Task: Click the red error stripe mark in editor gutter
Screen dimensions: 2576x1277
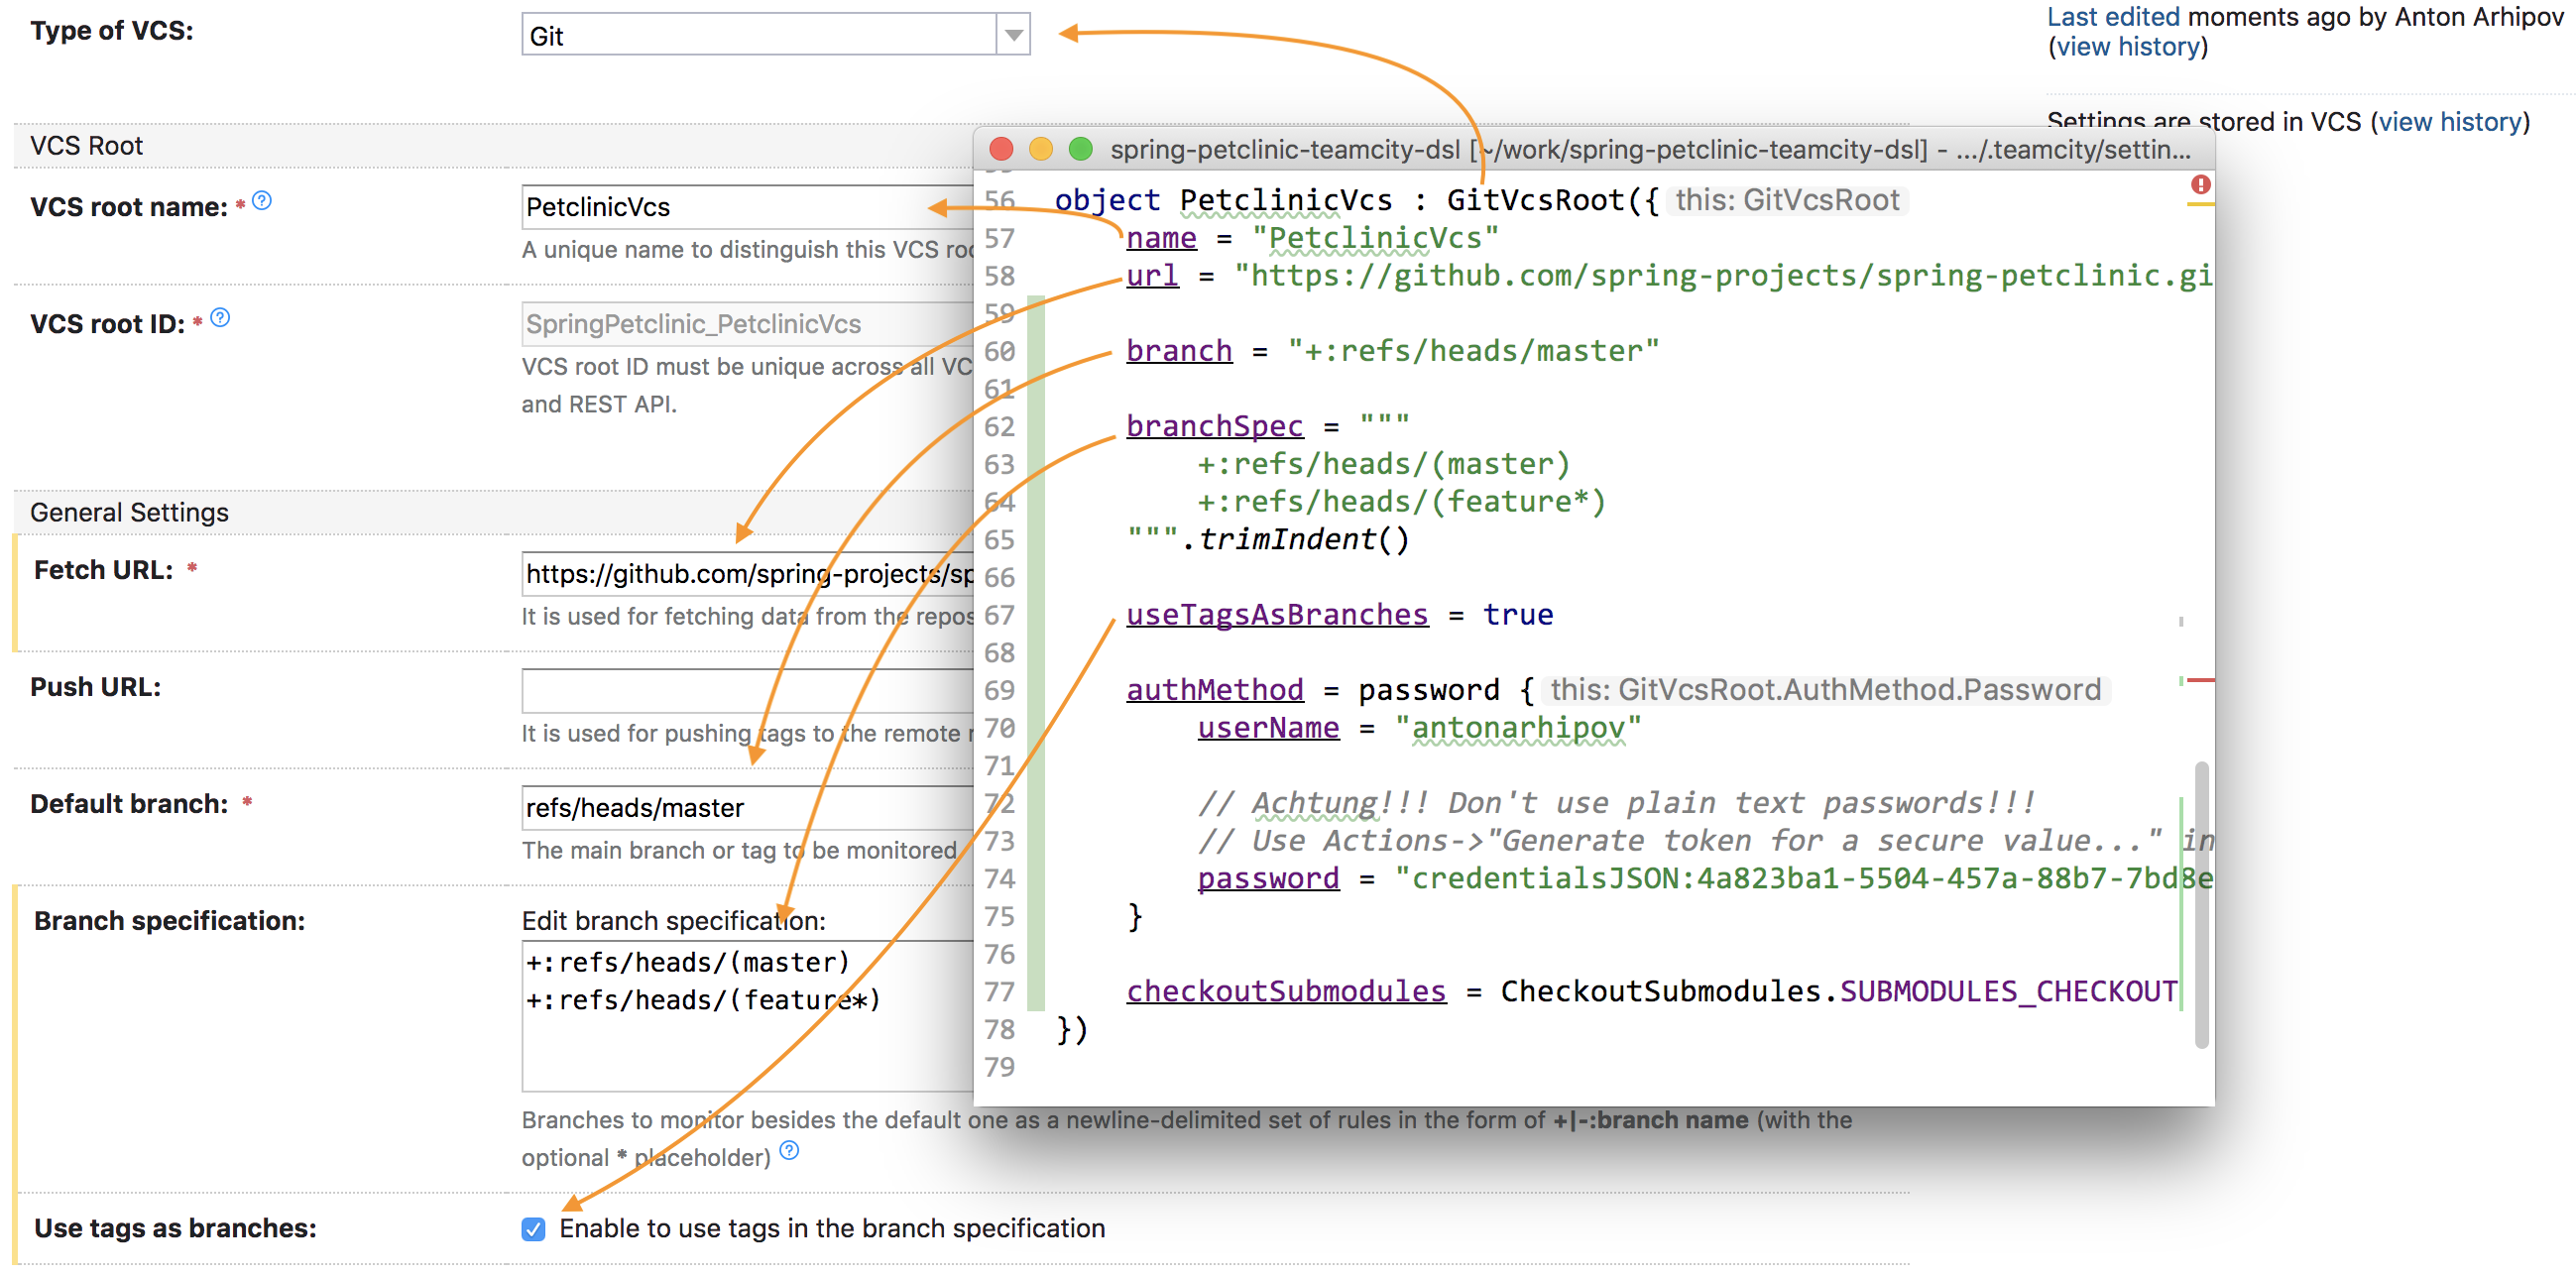Action: 2201,681
